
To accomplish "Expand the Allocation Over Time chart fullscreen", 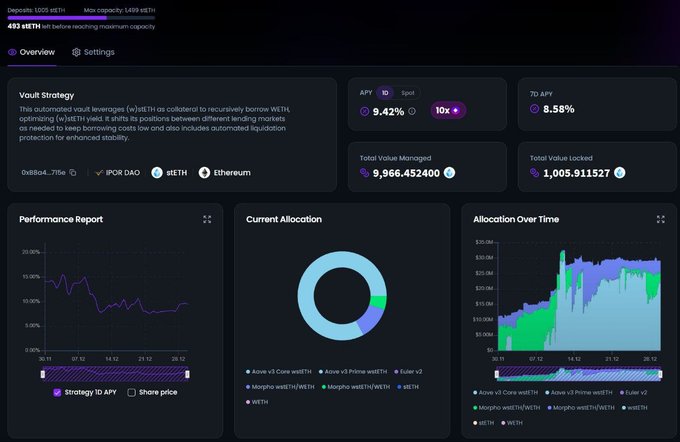I will [x=660, y=219].
